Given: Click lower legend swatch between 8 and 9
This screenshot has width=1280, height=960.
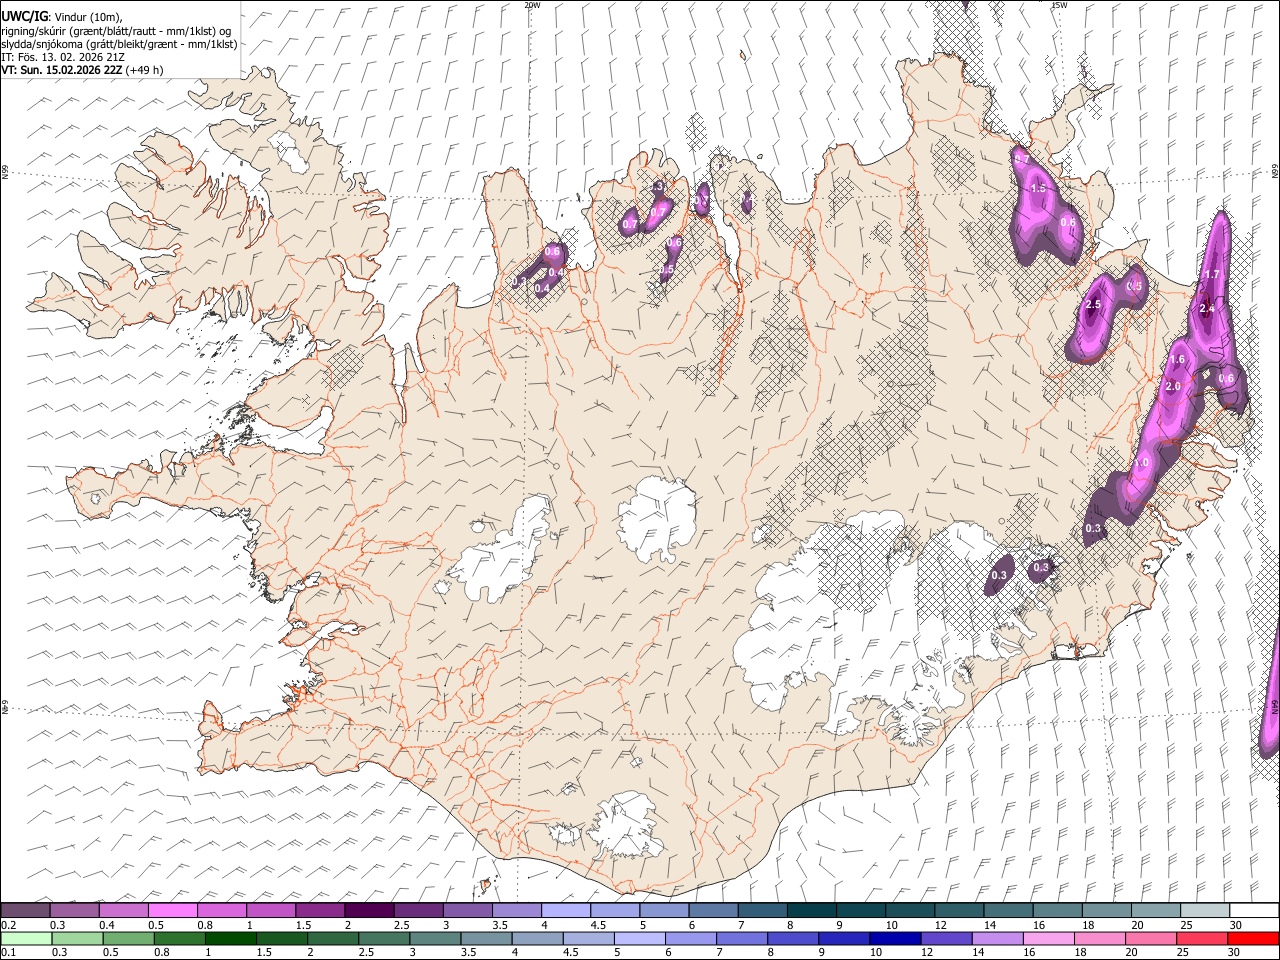Looking at the screenshot, I should [x=793, y=938].
